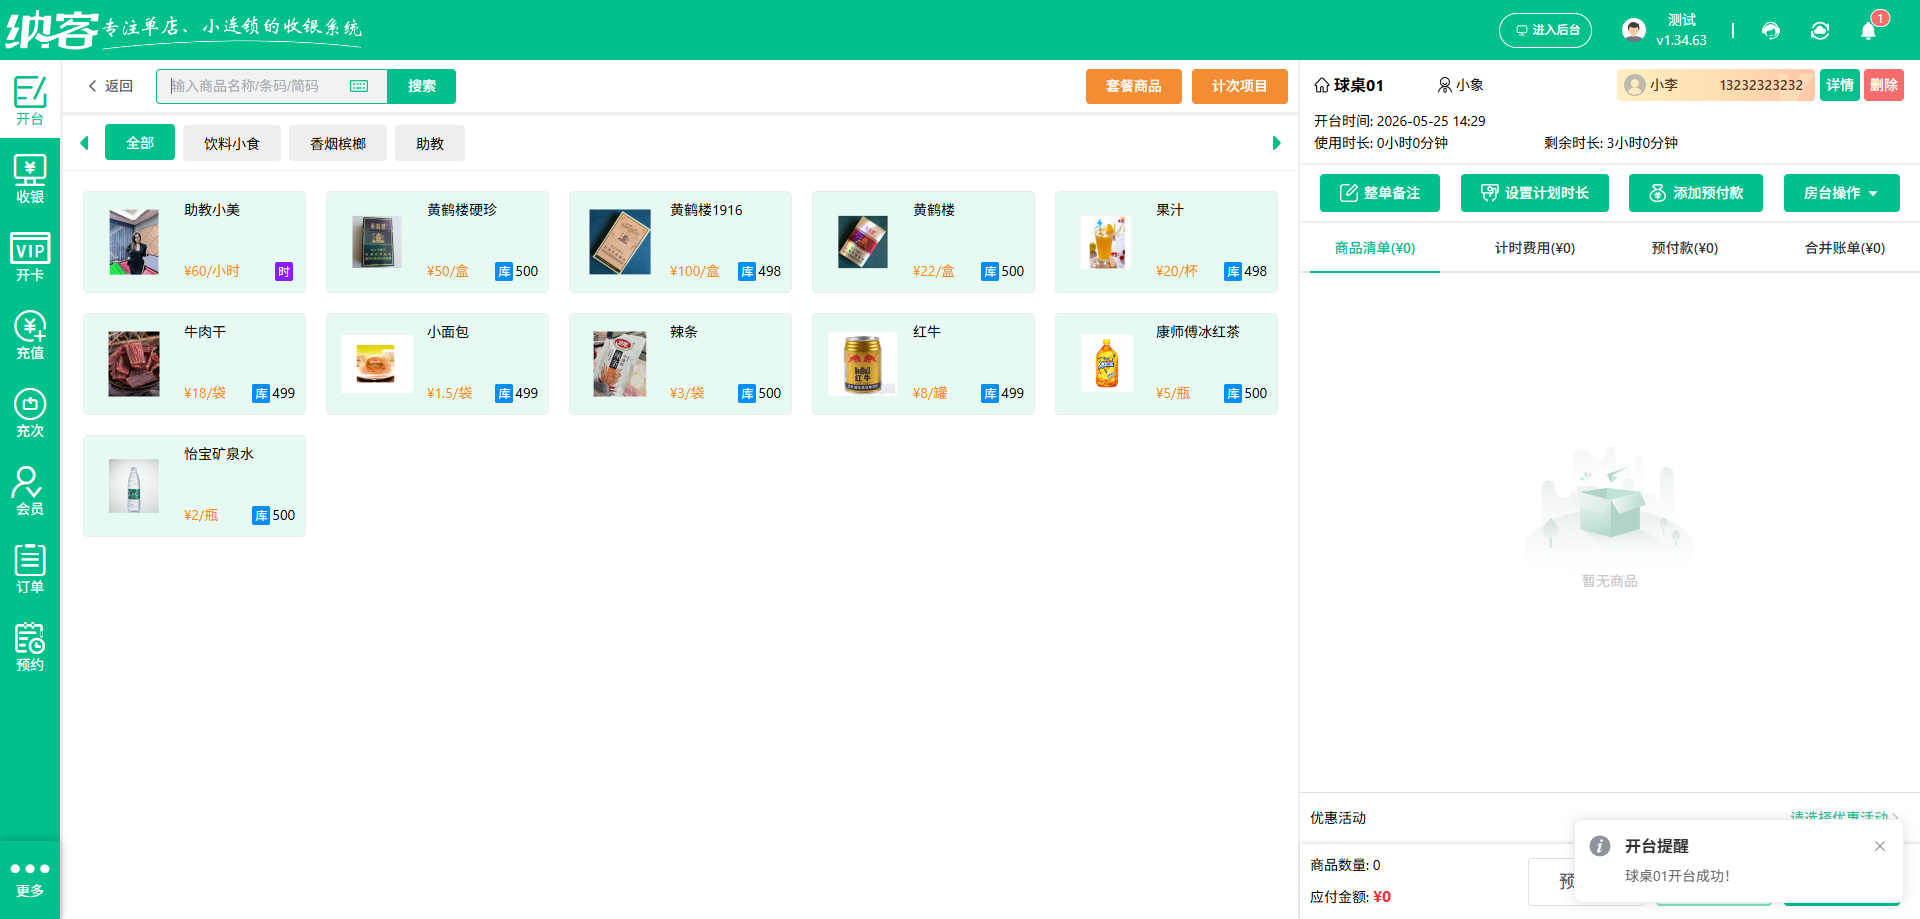Click the 小李 member avatar
The image size is (1920, 919).
coord(1635,85)
